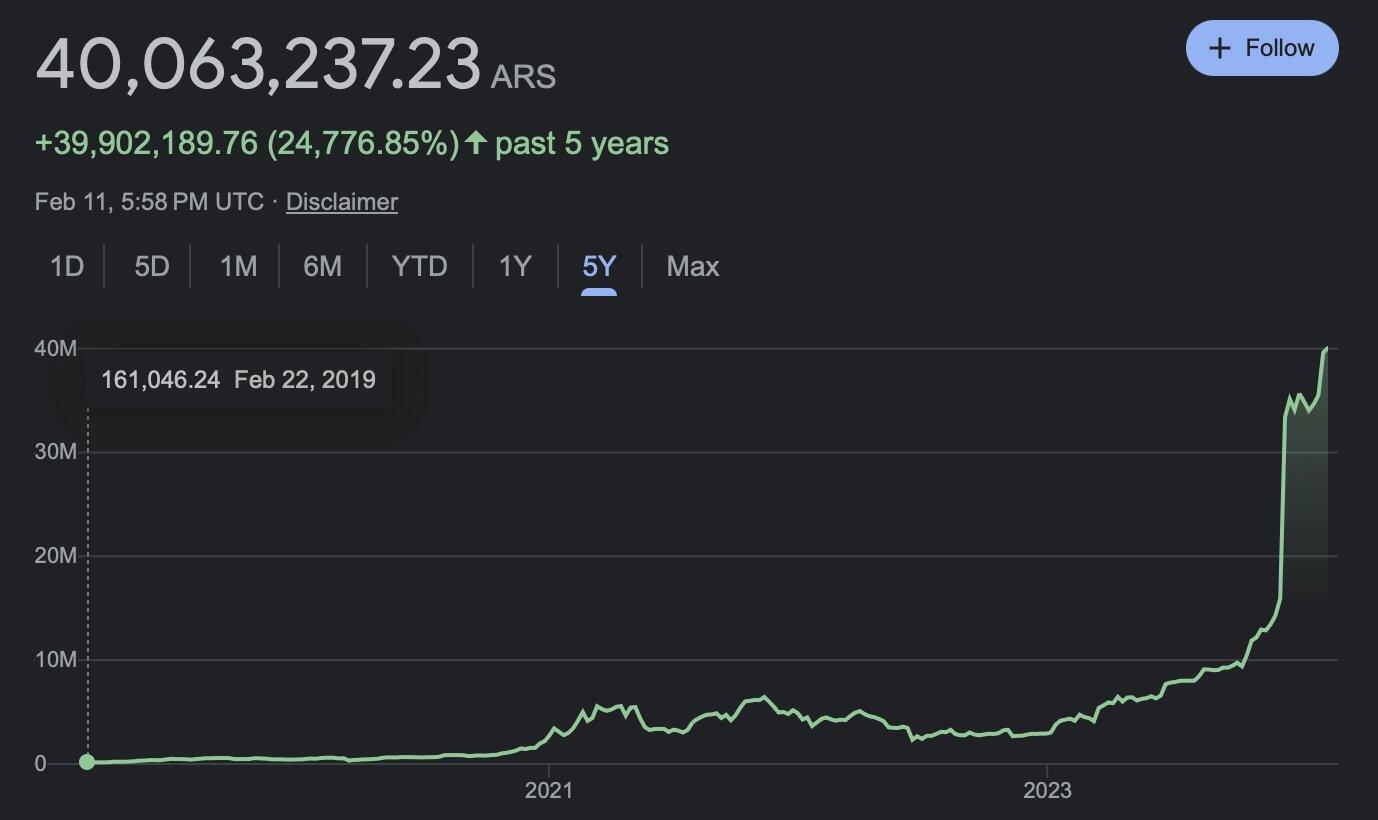
Task: Show the Max time range
Action: [x=693, y=267]
